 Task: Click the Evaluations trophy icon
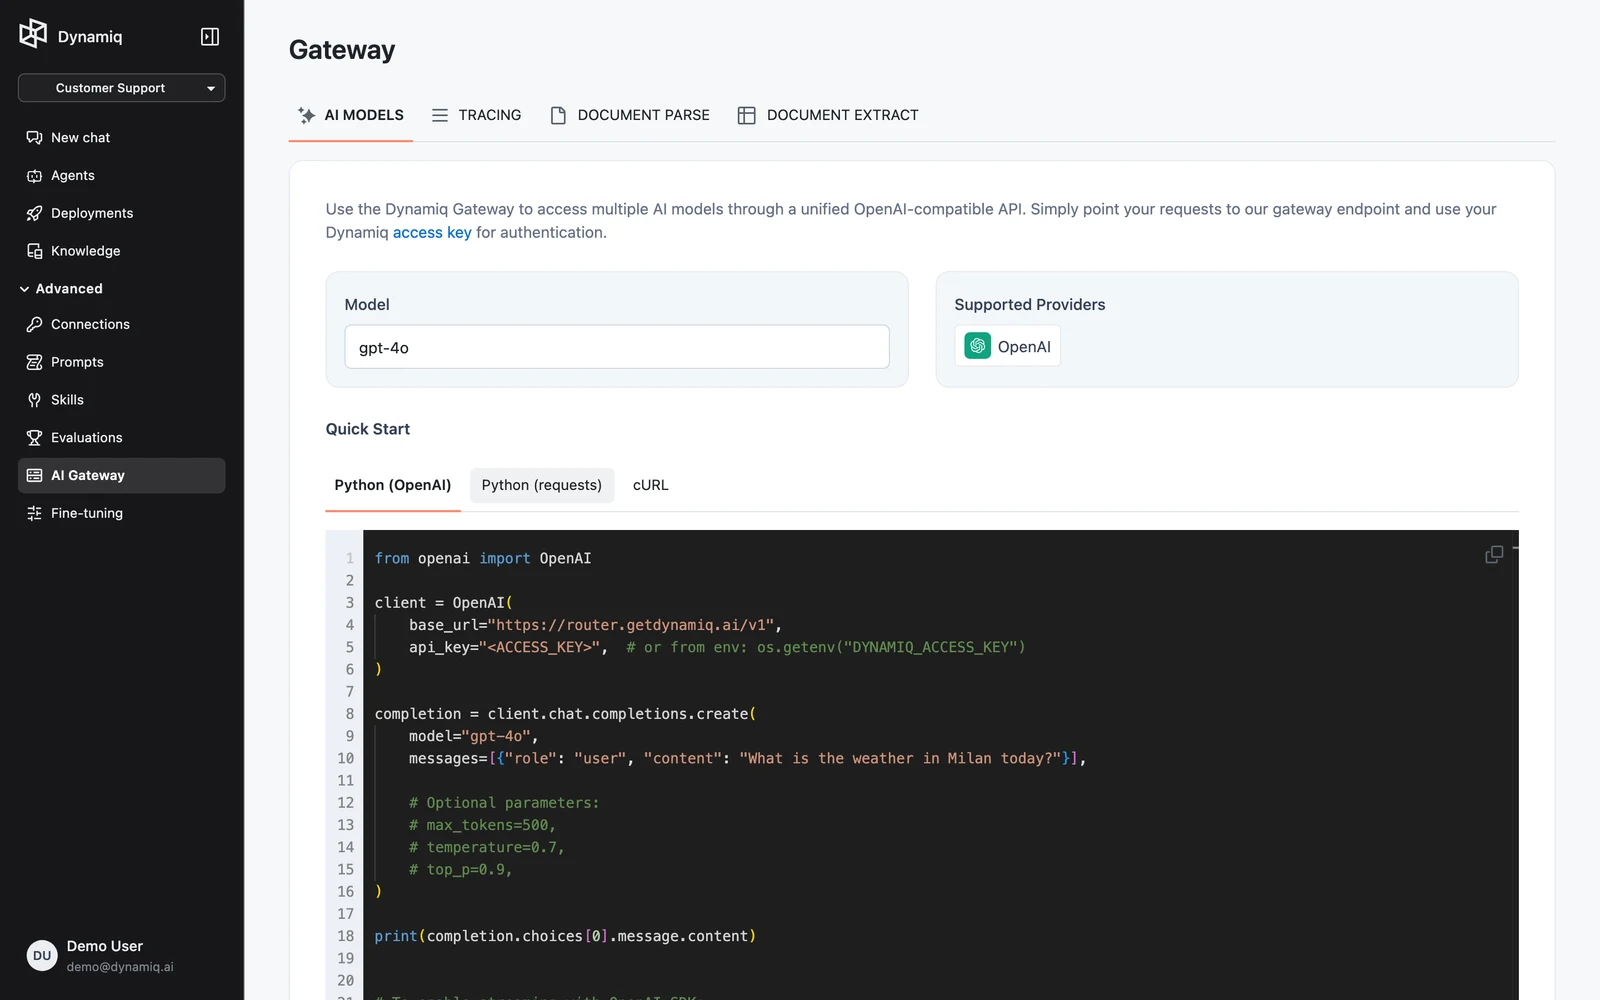click(34, 438)
